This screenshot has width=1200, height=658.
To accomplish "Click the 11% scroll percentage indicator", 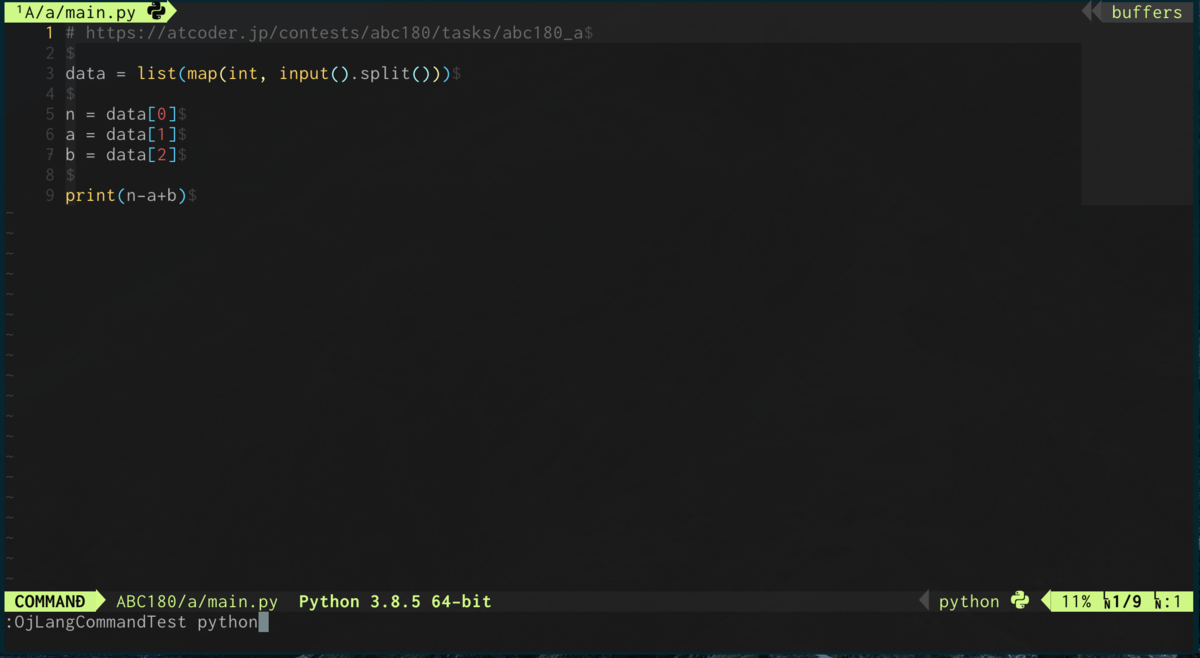I will tap(1076, 601).
